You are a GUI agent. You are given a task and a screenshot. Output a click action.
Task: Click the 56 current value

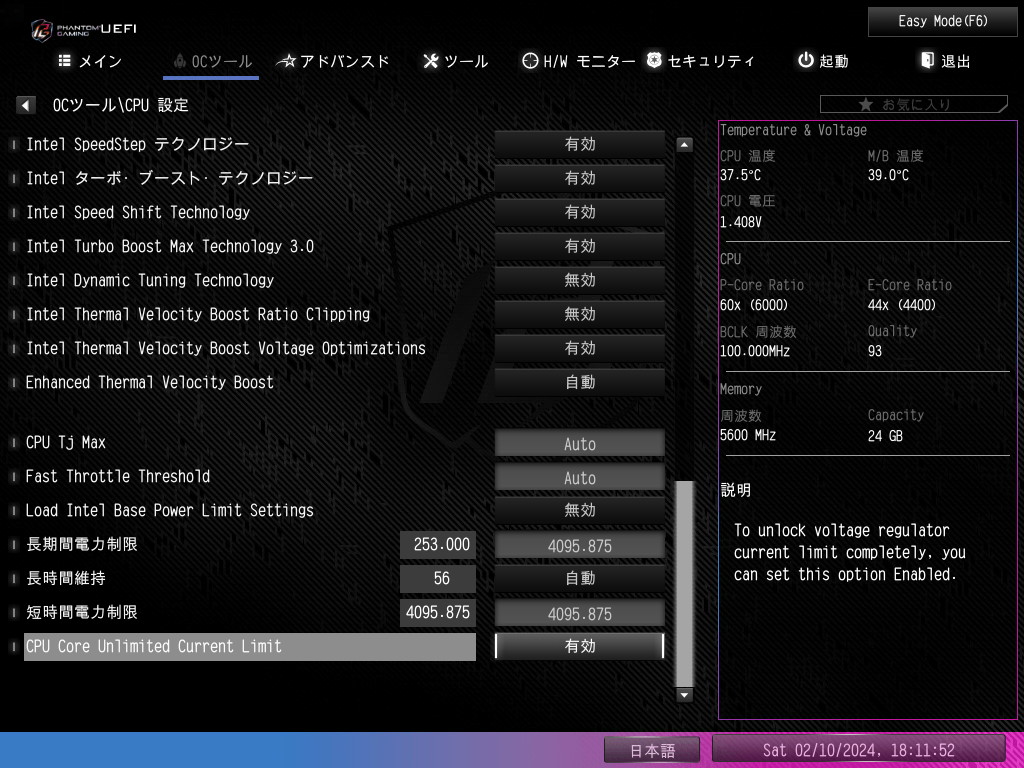(x=438, y=579)
